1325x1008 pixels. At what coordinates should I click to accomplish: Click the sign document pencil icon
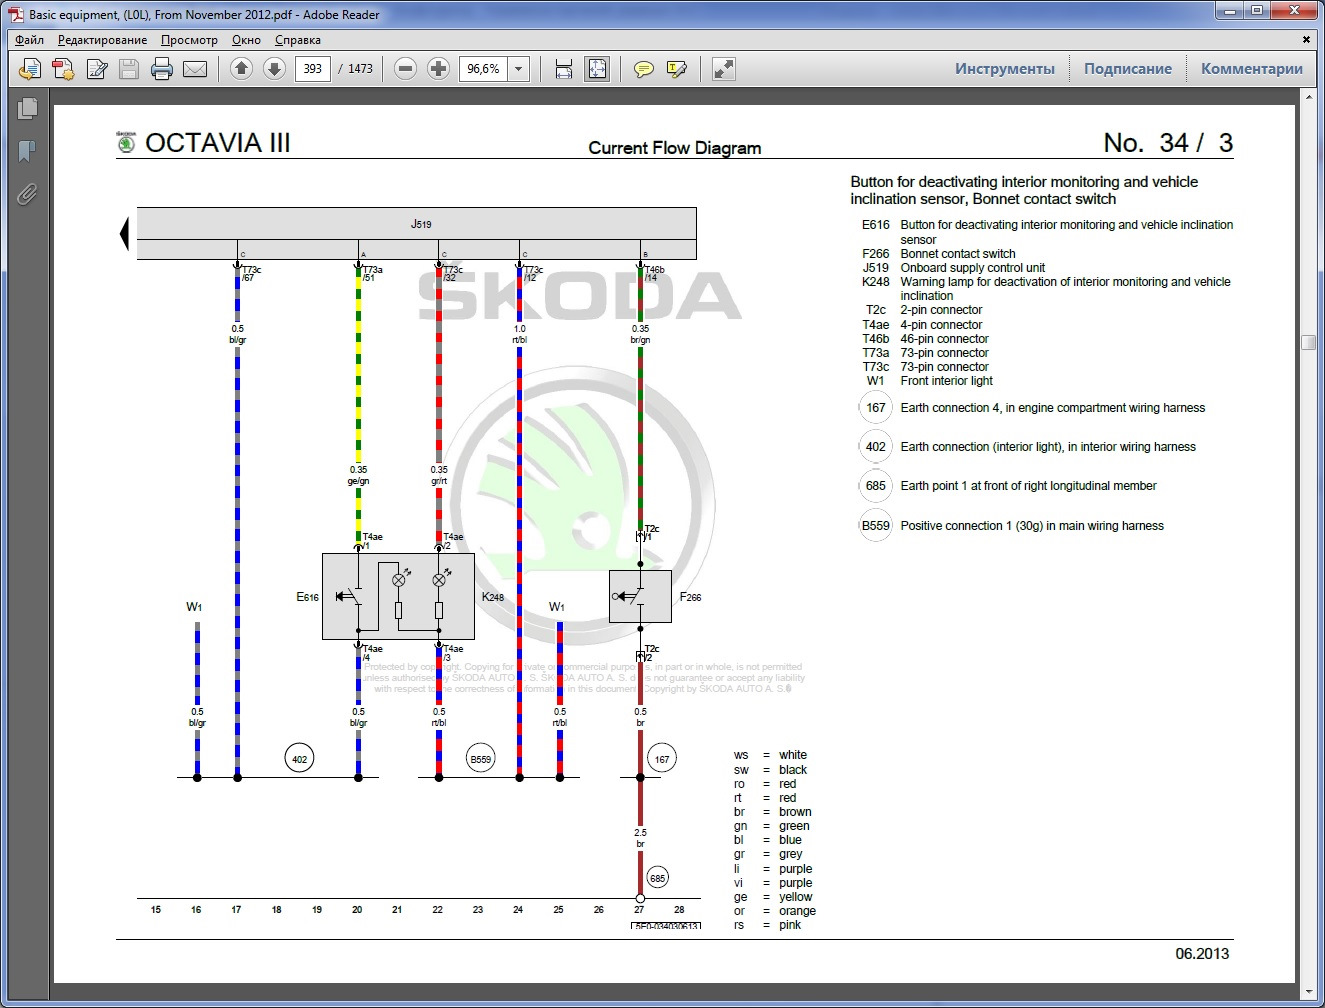[x=97, y=69]
